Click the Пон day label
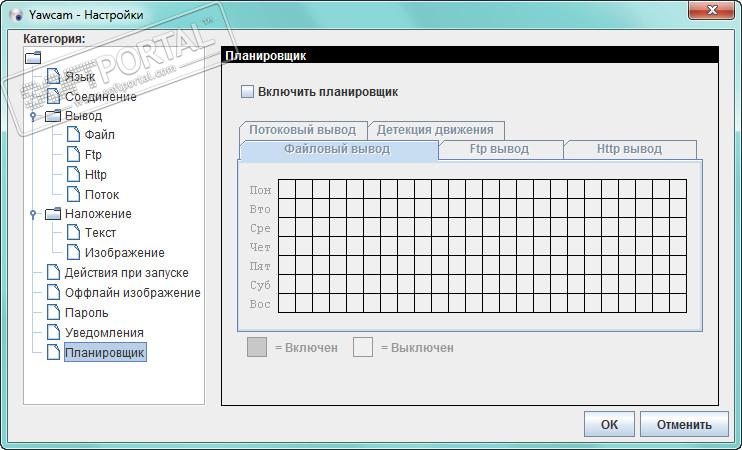 click(x=260, y=190)
